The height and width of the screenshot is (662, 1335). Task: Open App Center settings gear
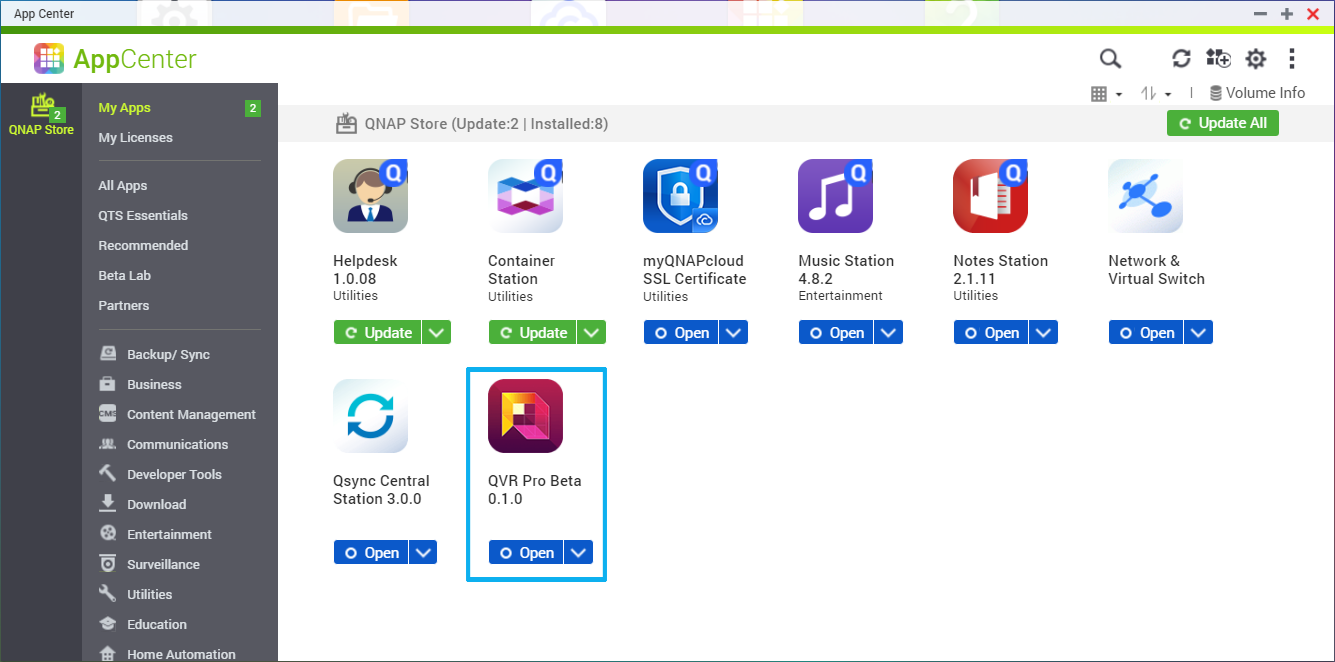[1256, 59]
